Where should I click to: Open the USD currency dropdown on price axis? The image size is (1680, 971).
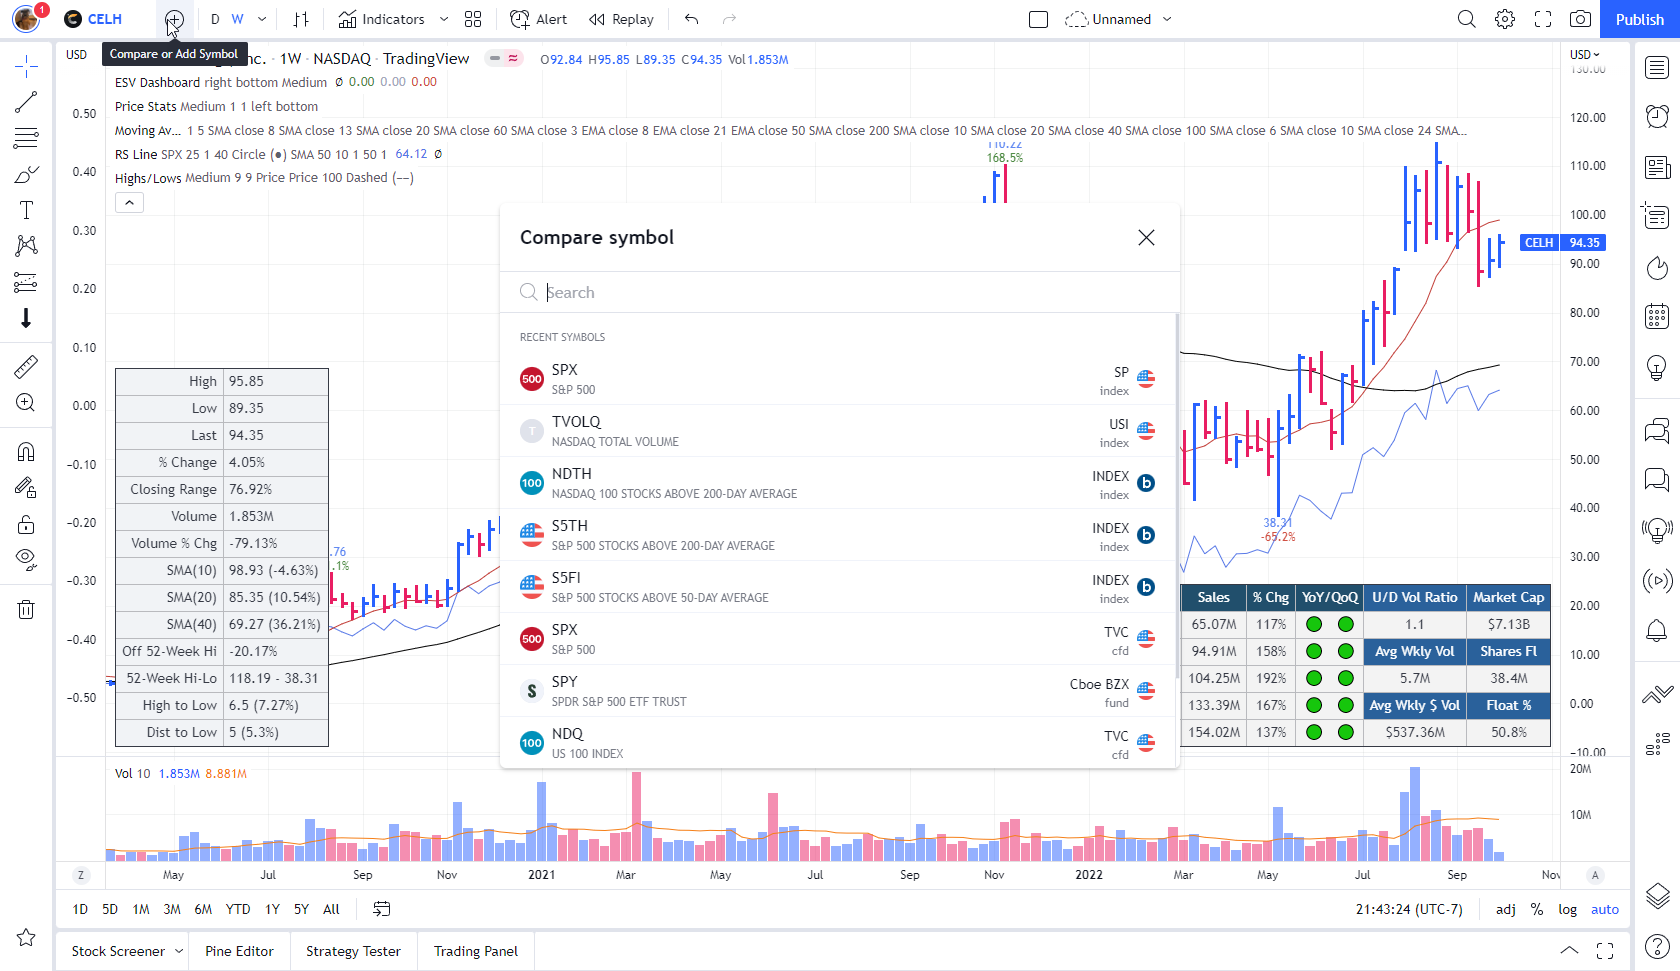(1585, 54)
